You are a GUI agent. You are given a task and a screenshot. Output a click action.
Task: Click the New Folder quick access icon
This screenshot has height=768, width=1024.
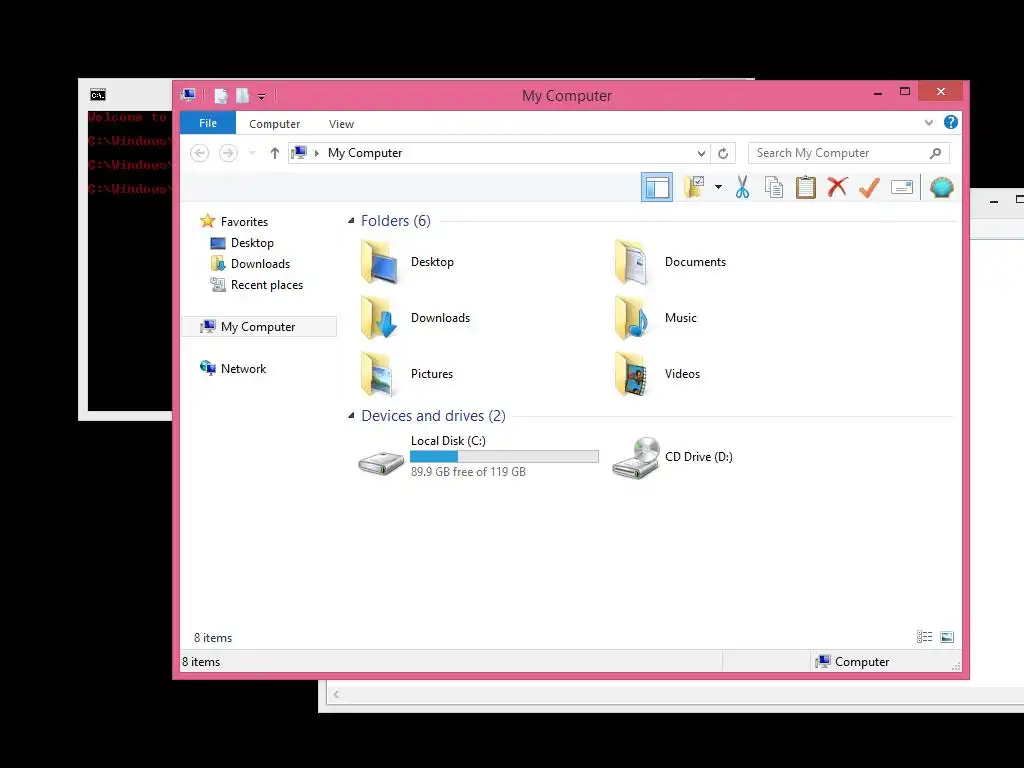click(x=242, y=96)
